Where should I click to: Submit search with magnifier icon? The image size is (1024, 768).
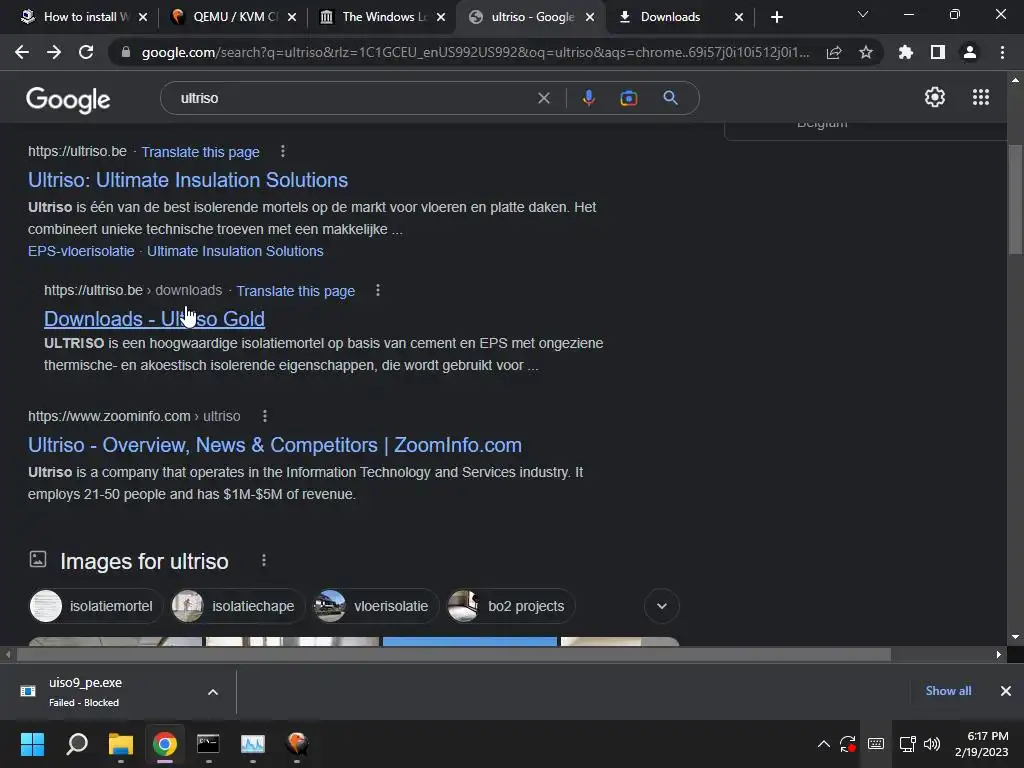[x=670, y=98]
